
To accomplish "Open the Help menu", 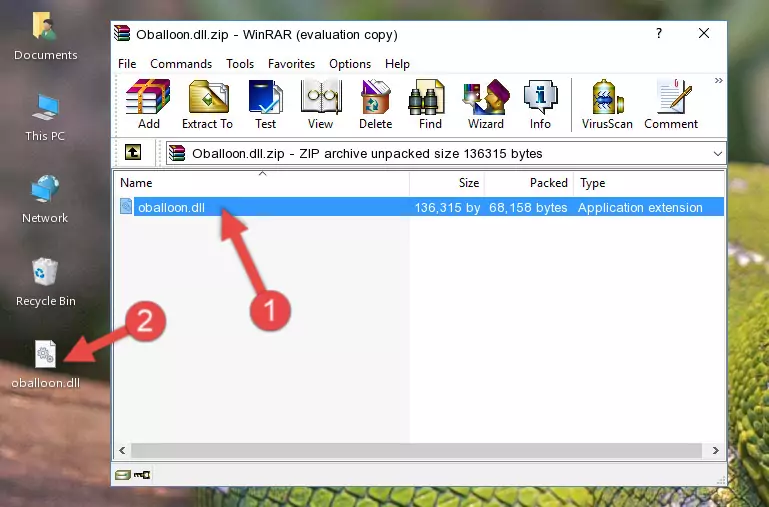I will coord(397,64).
